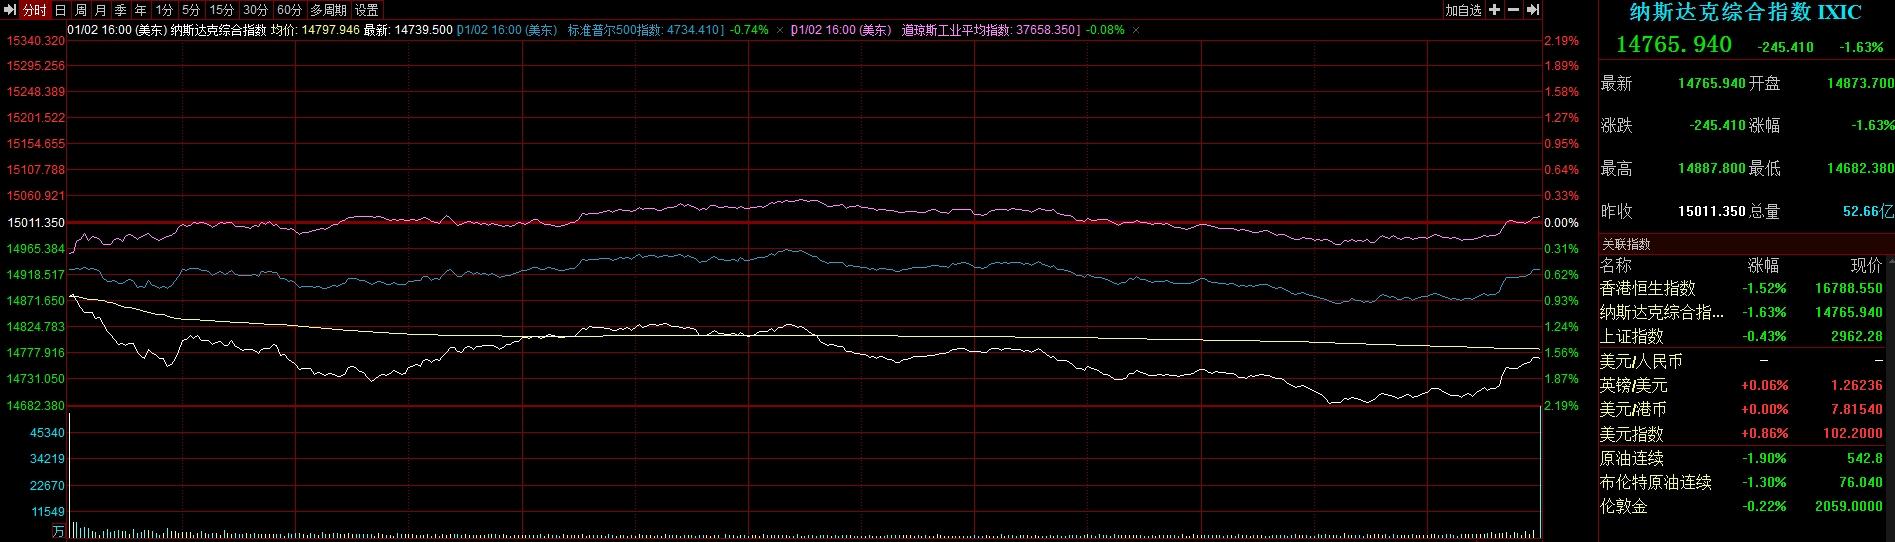1895x542 pixels.
Task: Select the 日 daily period tab
Action: [x=60, y=10]
